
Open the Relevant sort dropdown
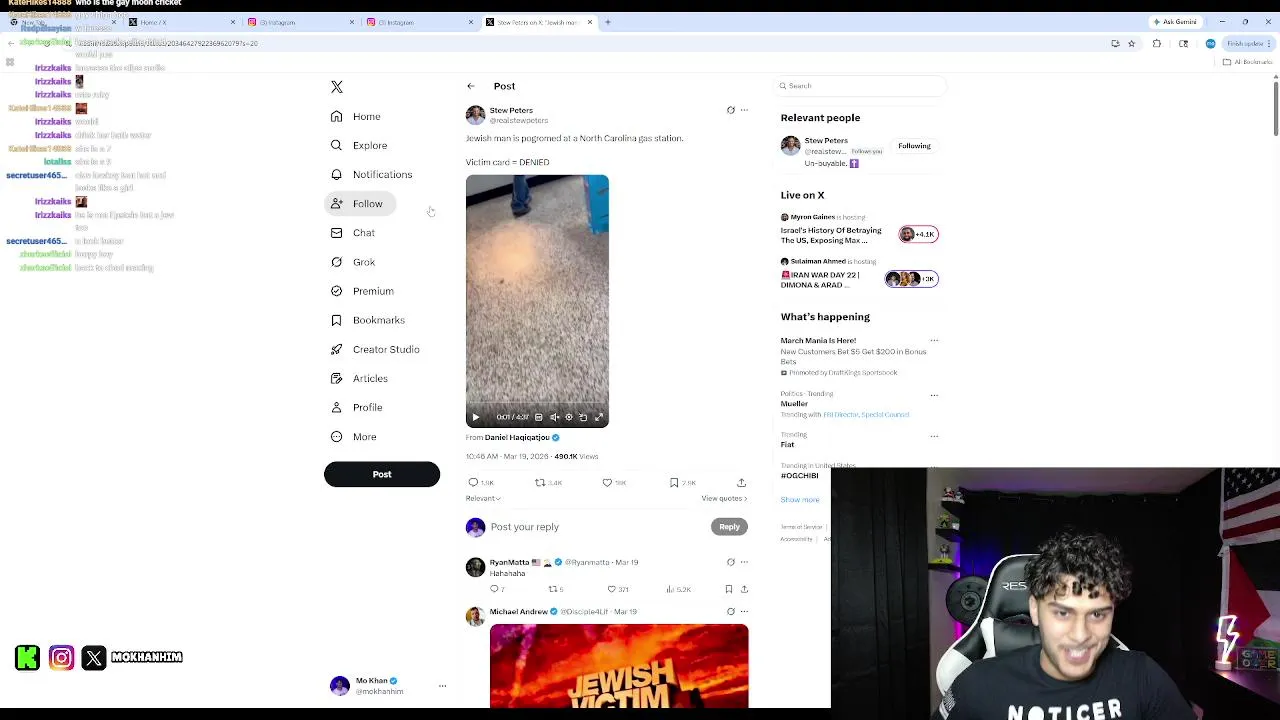point(483,499)
